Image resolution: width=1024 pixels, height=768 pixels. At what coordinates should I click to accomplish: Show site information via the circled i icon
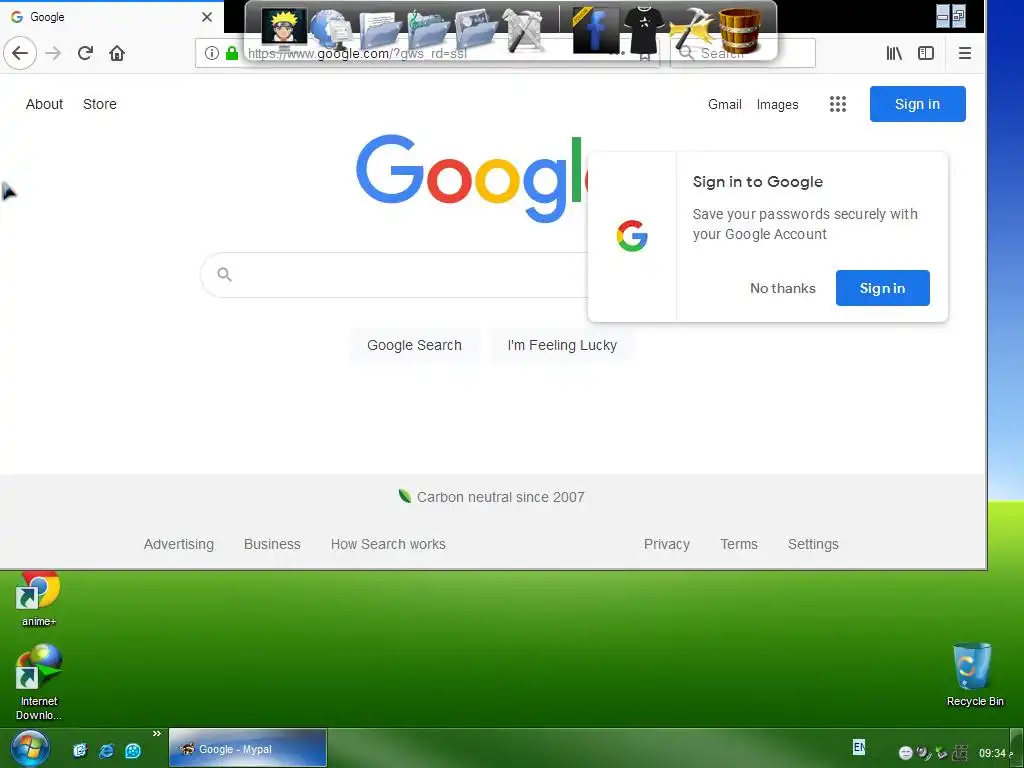coord(212,53)
